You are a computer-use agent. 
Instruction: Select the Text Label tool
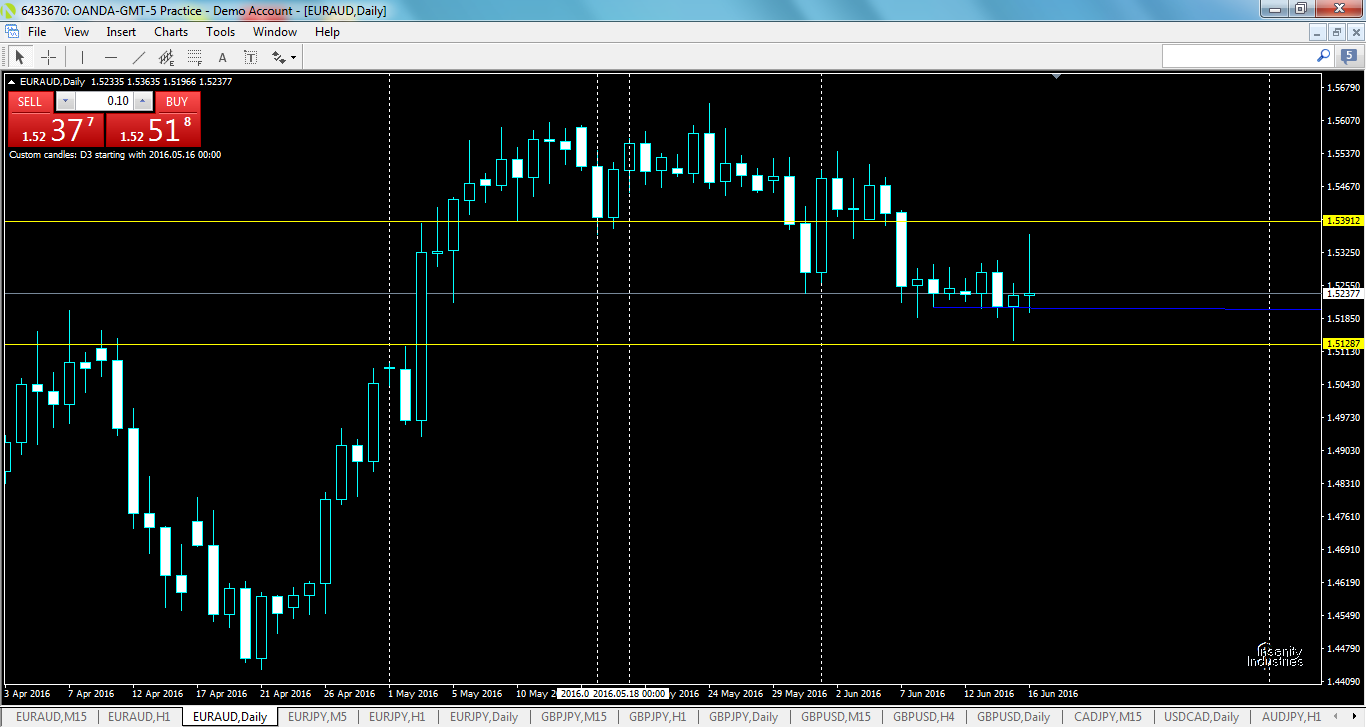(x=250, y=56)
